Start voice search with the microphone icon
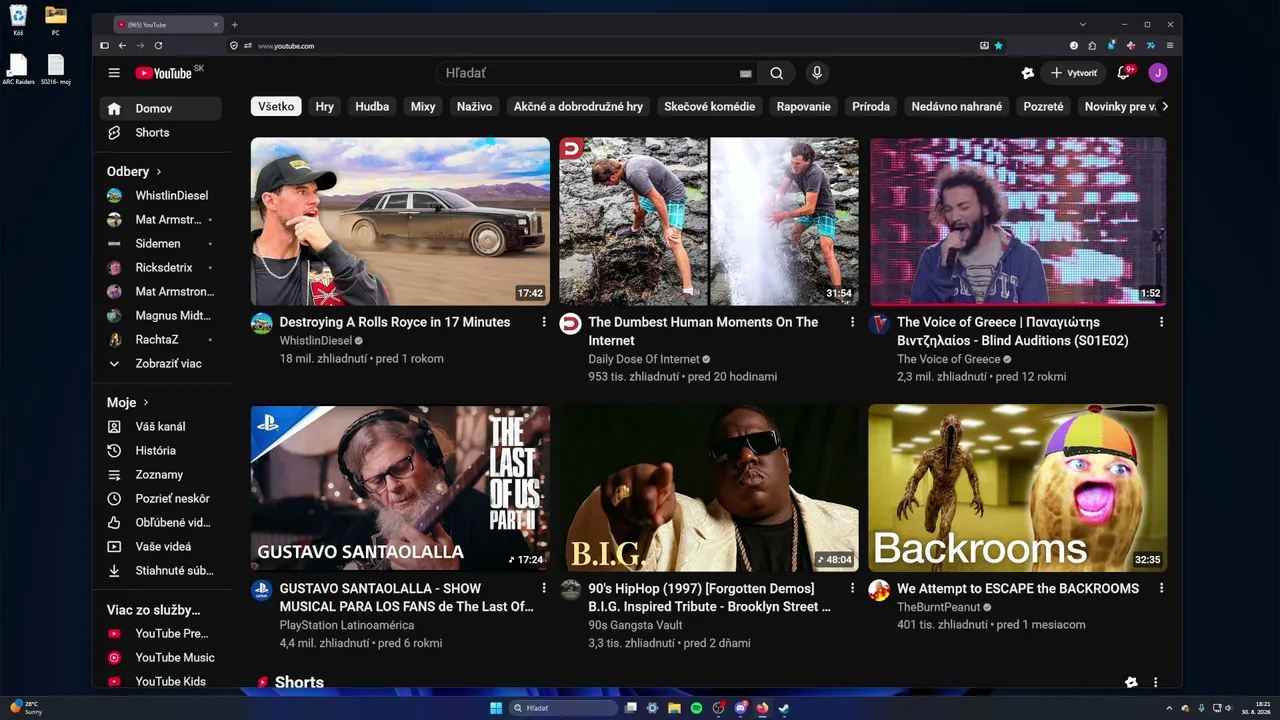 pyautogui.click(x=817, y=73)
